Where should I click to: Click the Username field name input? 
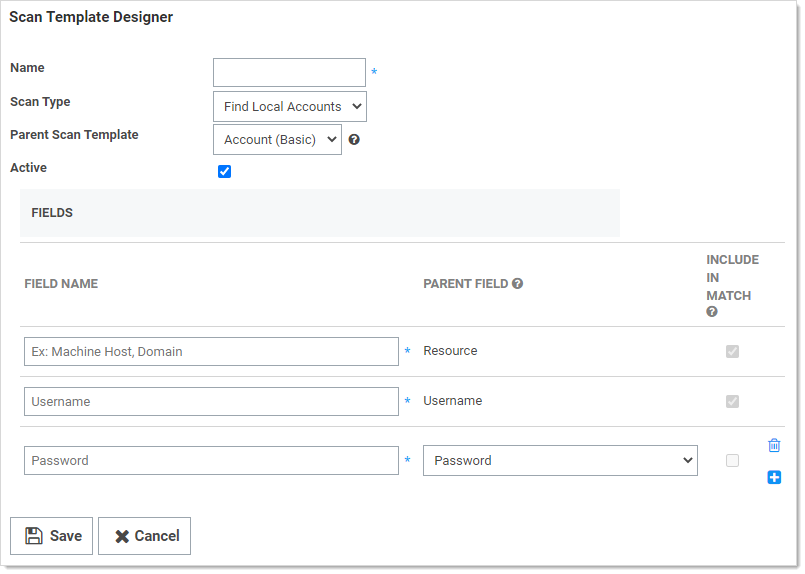211,402
